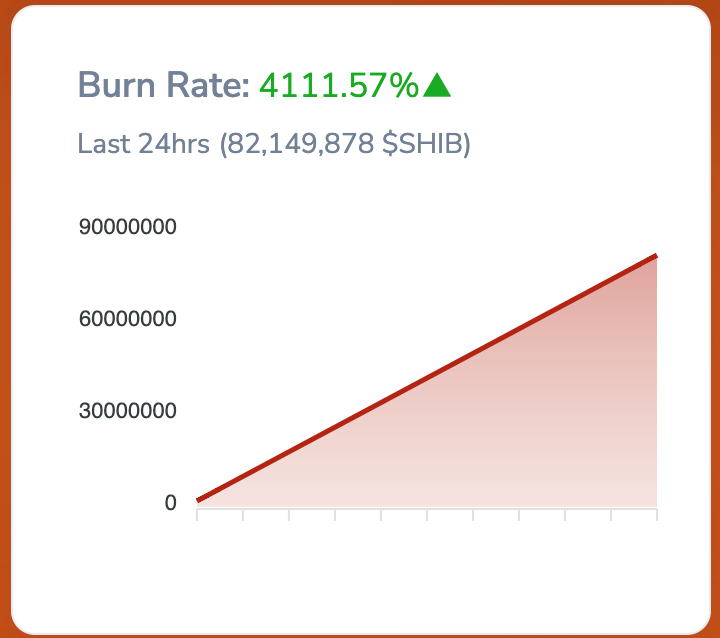Viewport: 720px width, 638px height.
Task: Select the 4111.57% burn rate value
Action: point(339,86)
